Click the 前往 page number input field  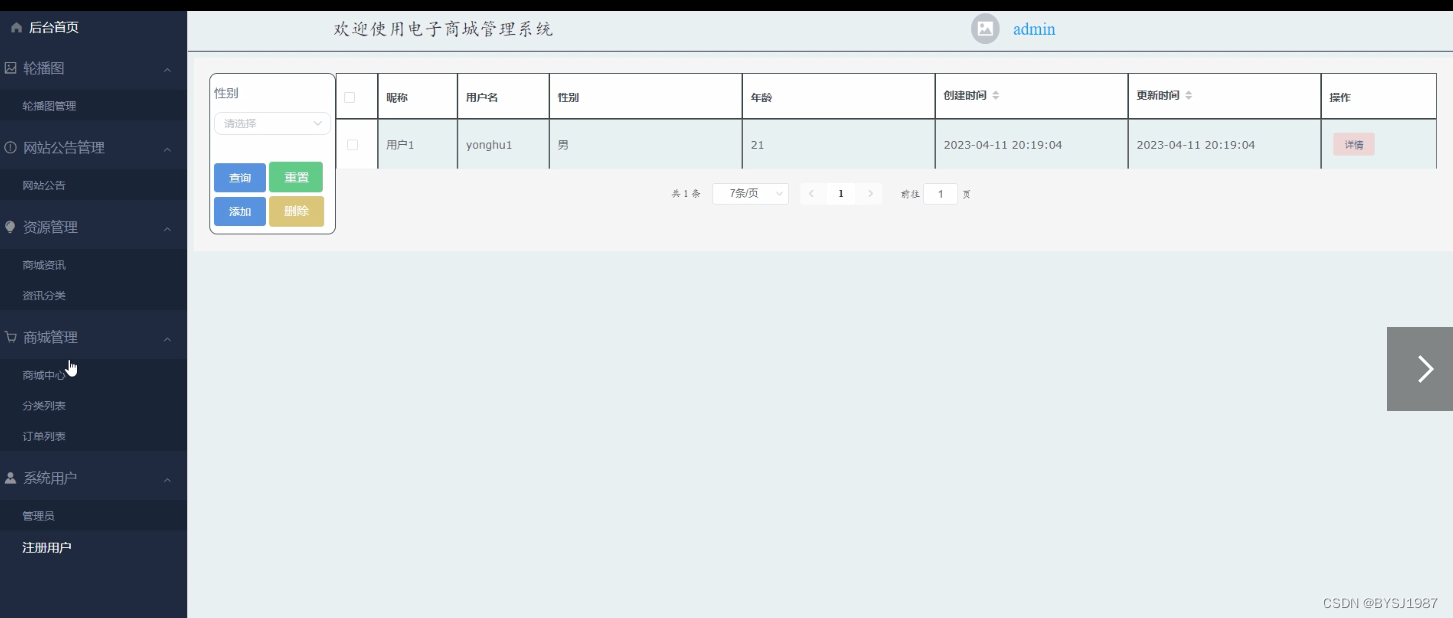[x=940, y=194]
